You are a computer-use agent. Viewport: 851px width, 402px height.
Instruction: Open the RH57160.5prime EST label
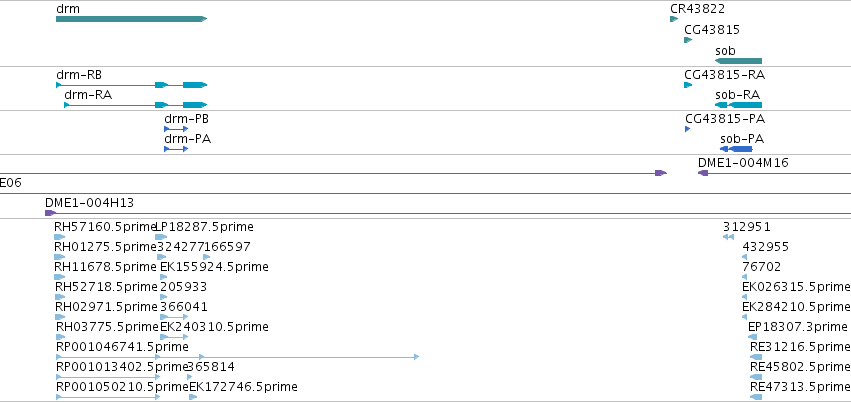[105, 227]
